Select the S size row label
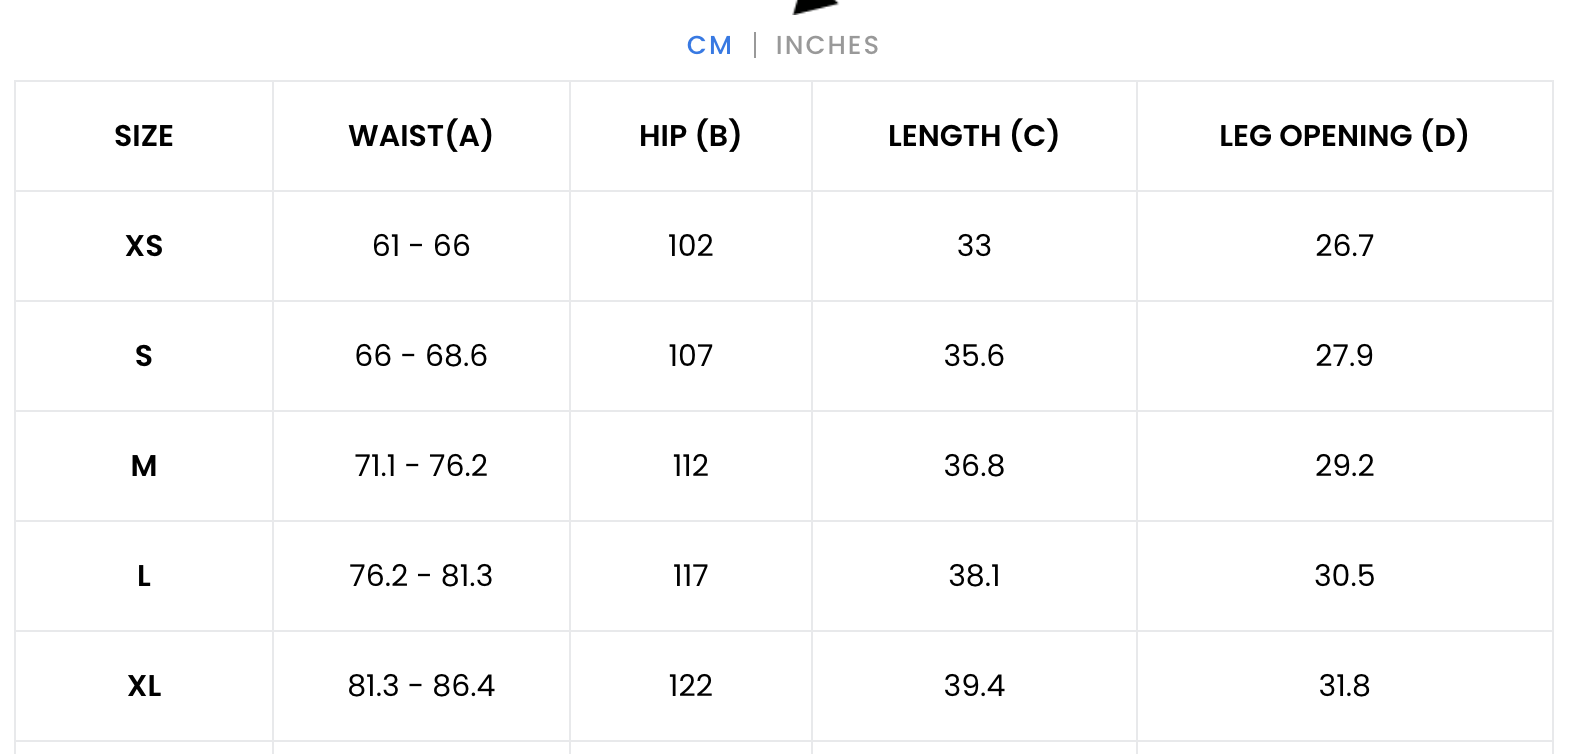Screen dimensions: 1584x754 (144, 356)
